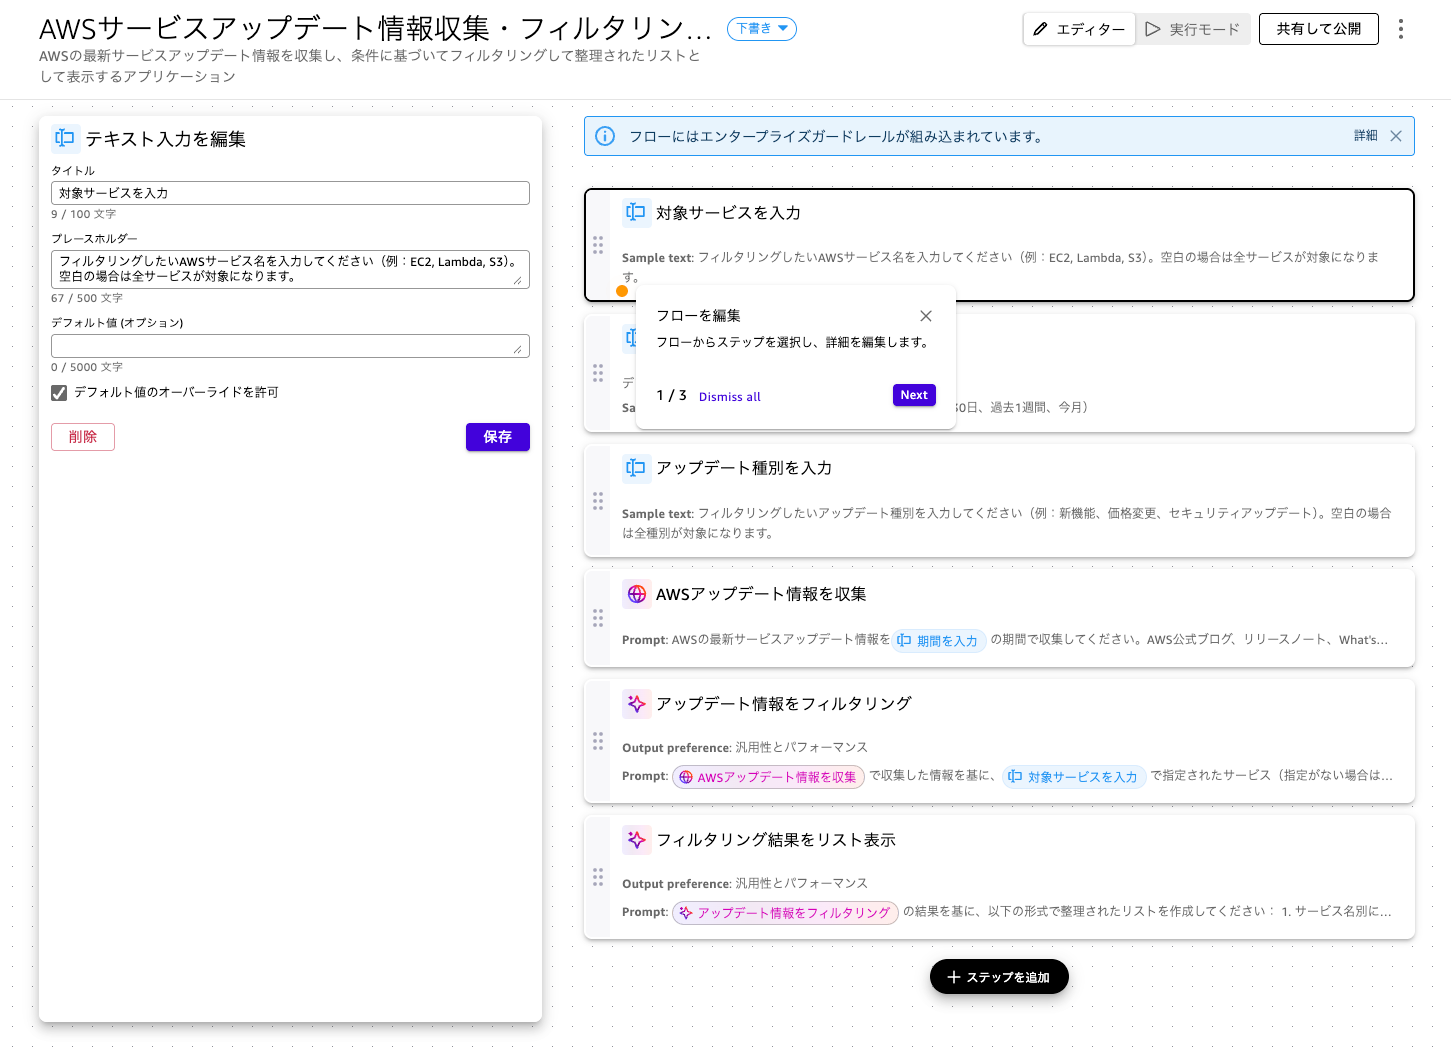Click the 共有して公開 button
The height and width of the screenshot is (1057, 1451).
coord(1318,29)
